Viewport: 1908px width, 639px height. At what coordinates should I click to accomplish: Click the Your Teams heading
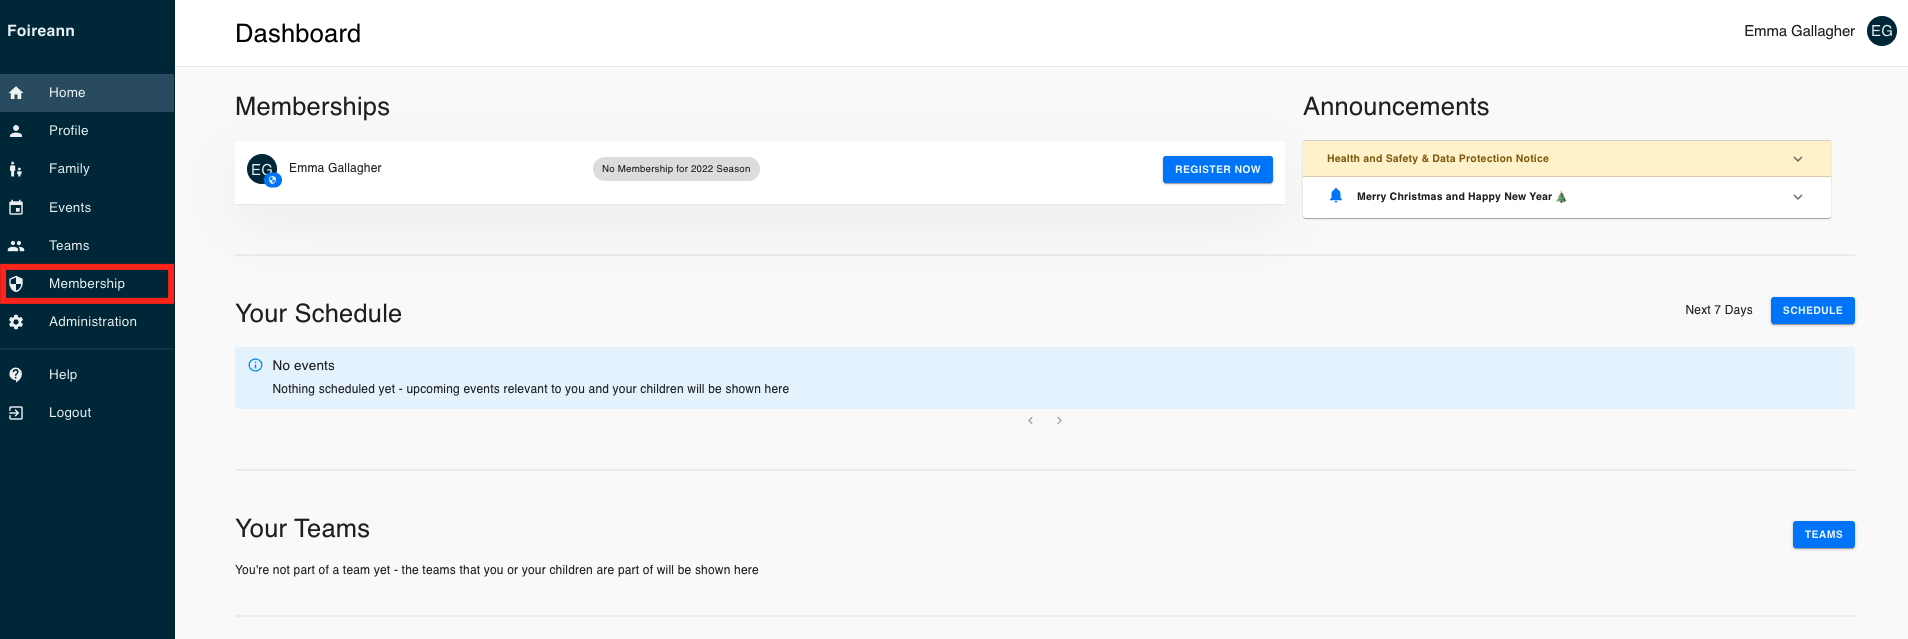(302, 529)
